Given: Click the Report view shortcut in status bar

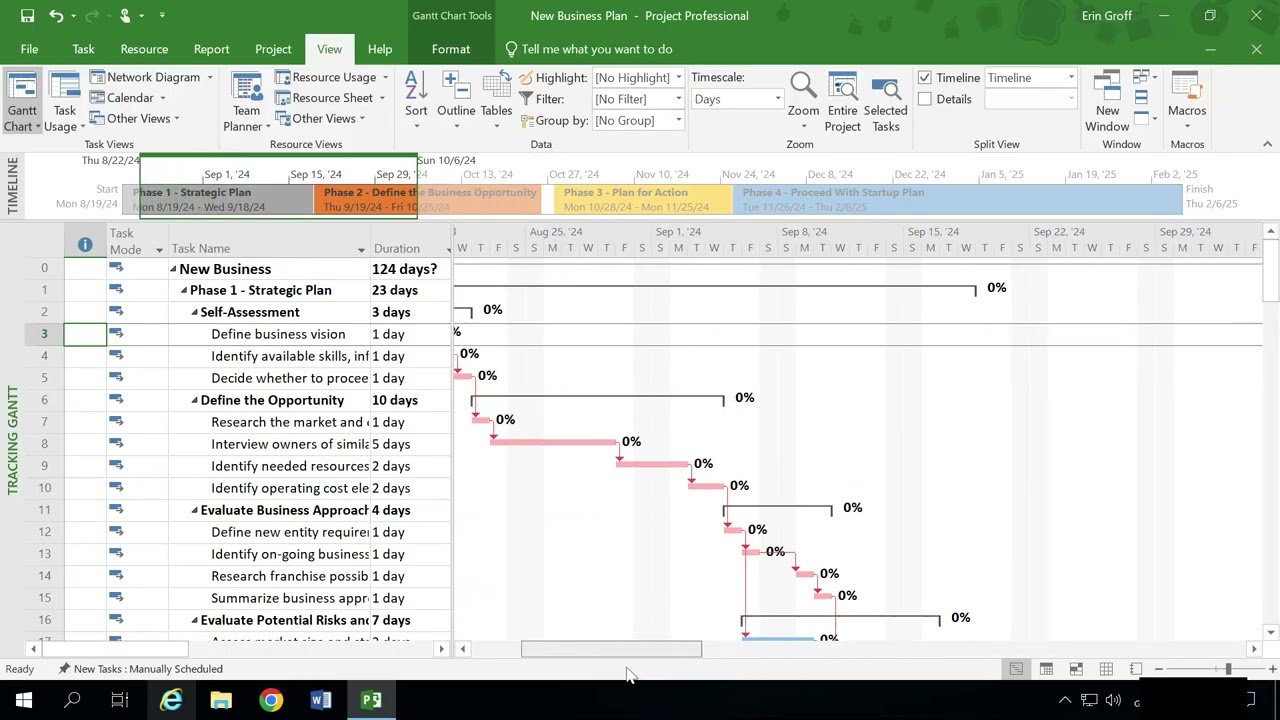Looking at the screenshot, I should (x=1136, y=669).
